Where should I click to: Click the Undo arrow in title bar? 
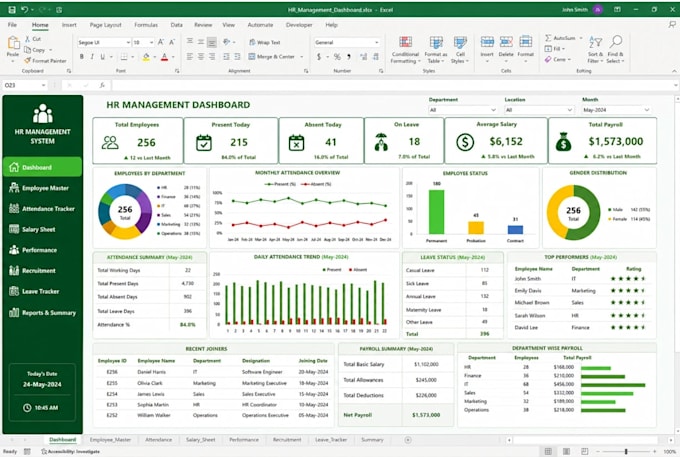[x=25, y=10]
